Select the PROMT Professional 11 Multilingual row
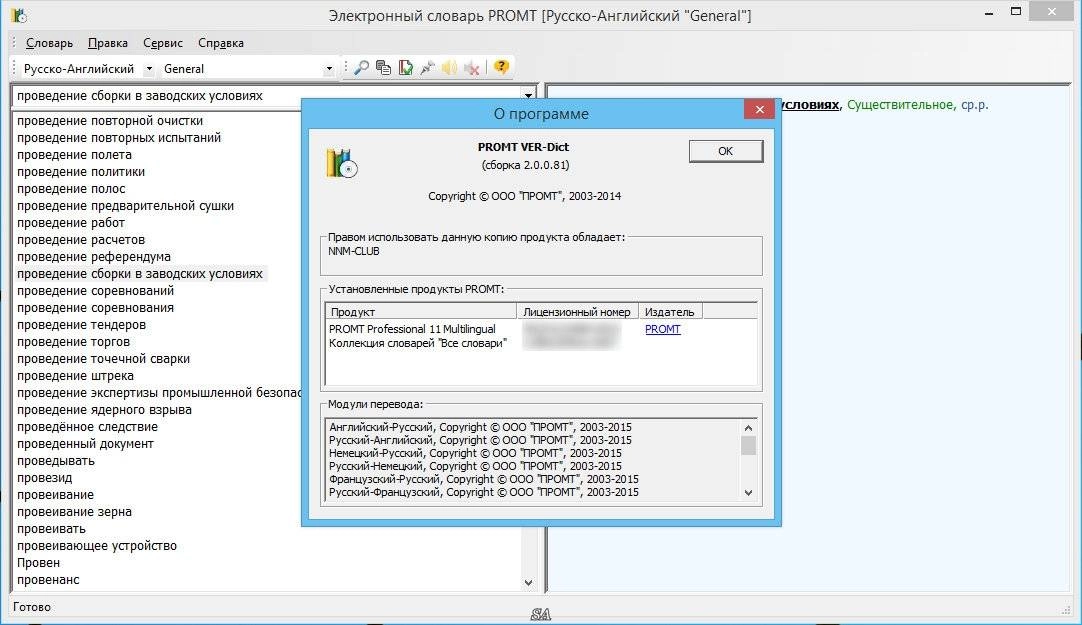1082x625 pixels. pyautogui.click(x=412, y=329)
